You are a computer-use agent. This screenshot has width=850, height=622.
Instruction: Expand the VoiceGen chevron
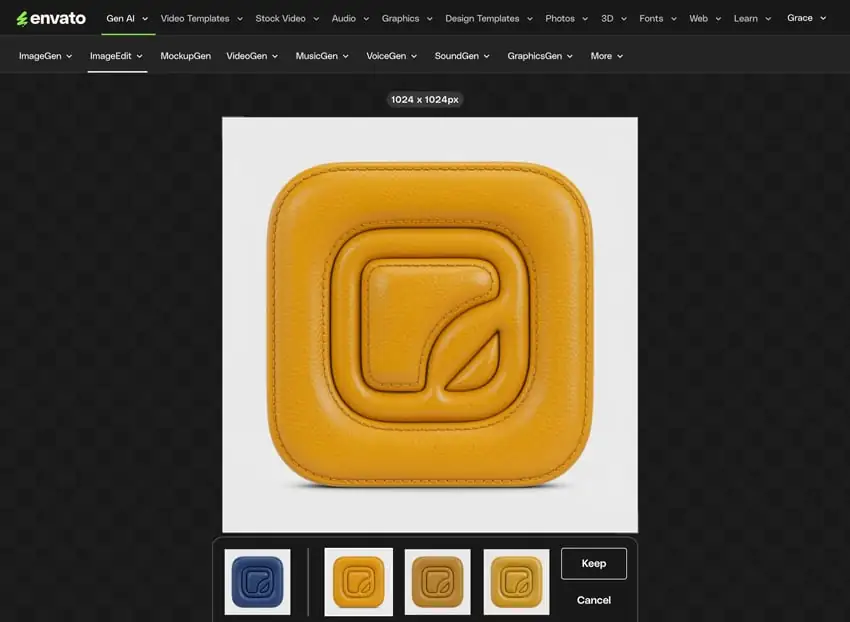pos(414,56)
